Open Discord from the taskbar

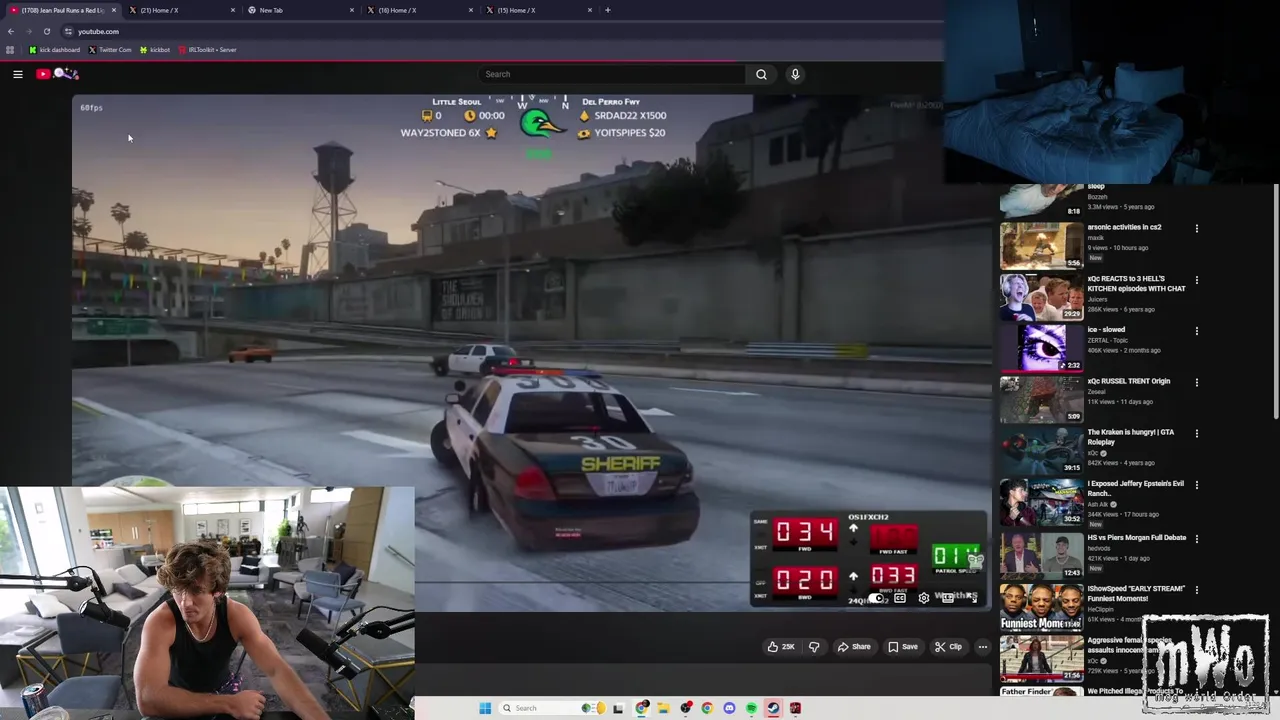[x=729, y=708]
